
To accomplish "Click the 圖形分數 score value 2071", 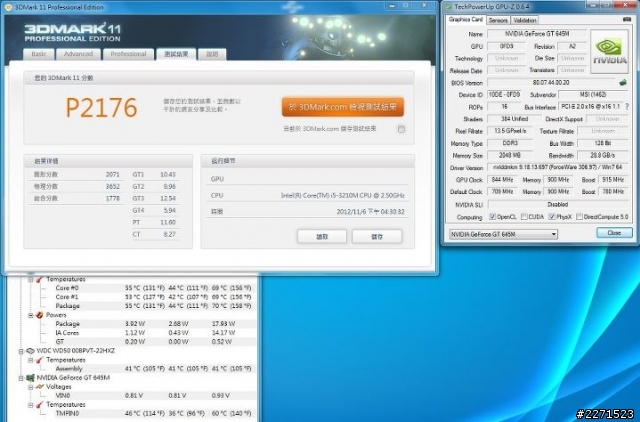I will pos(113,174).
